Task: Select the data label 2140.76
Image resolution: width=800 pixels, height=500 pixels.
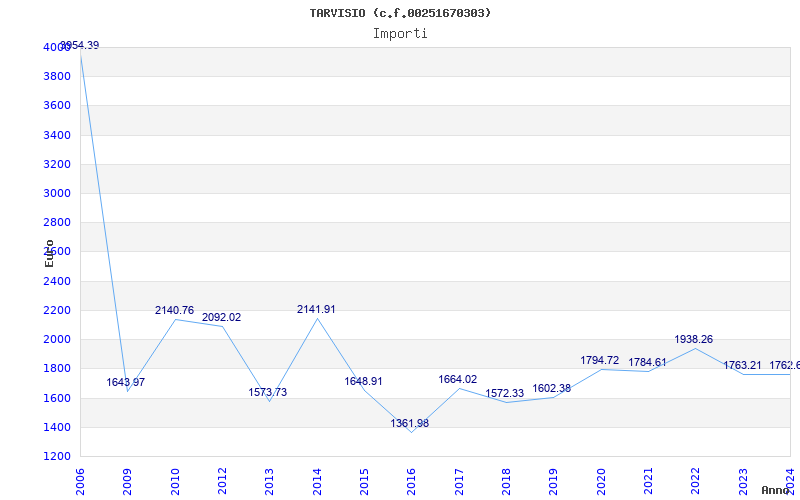Action: [x=174, y=310]
